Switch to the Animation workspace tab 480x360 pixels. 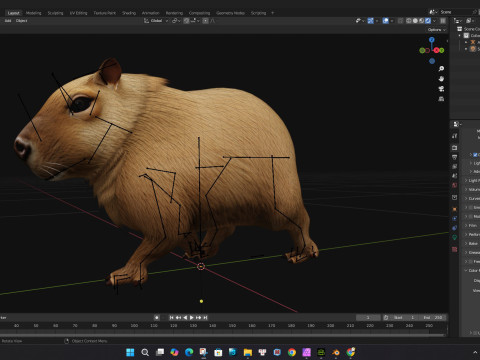[151, 13]
